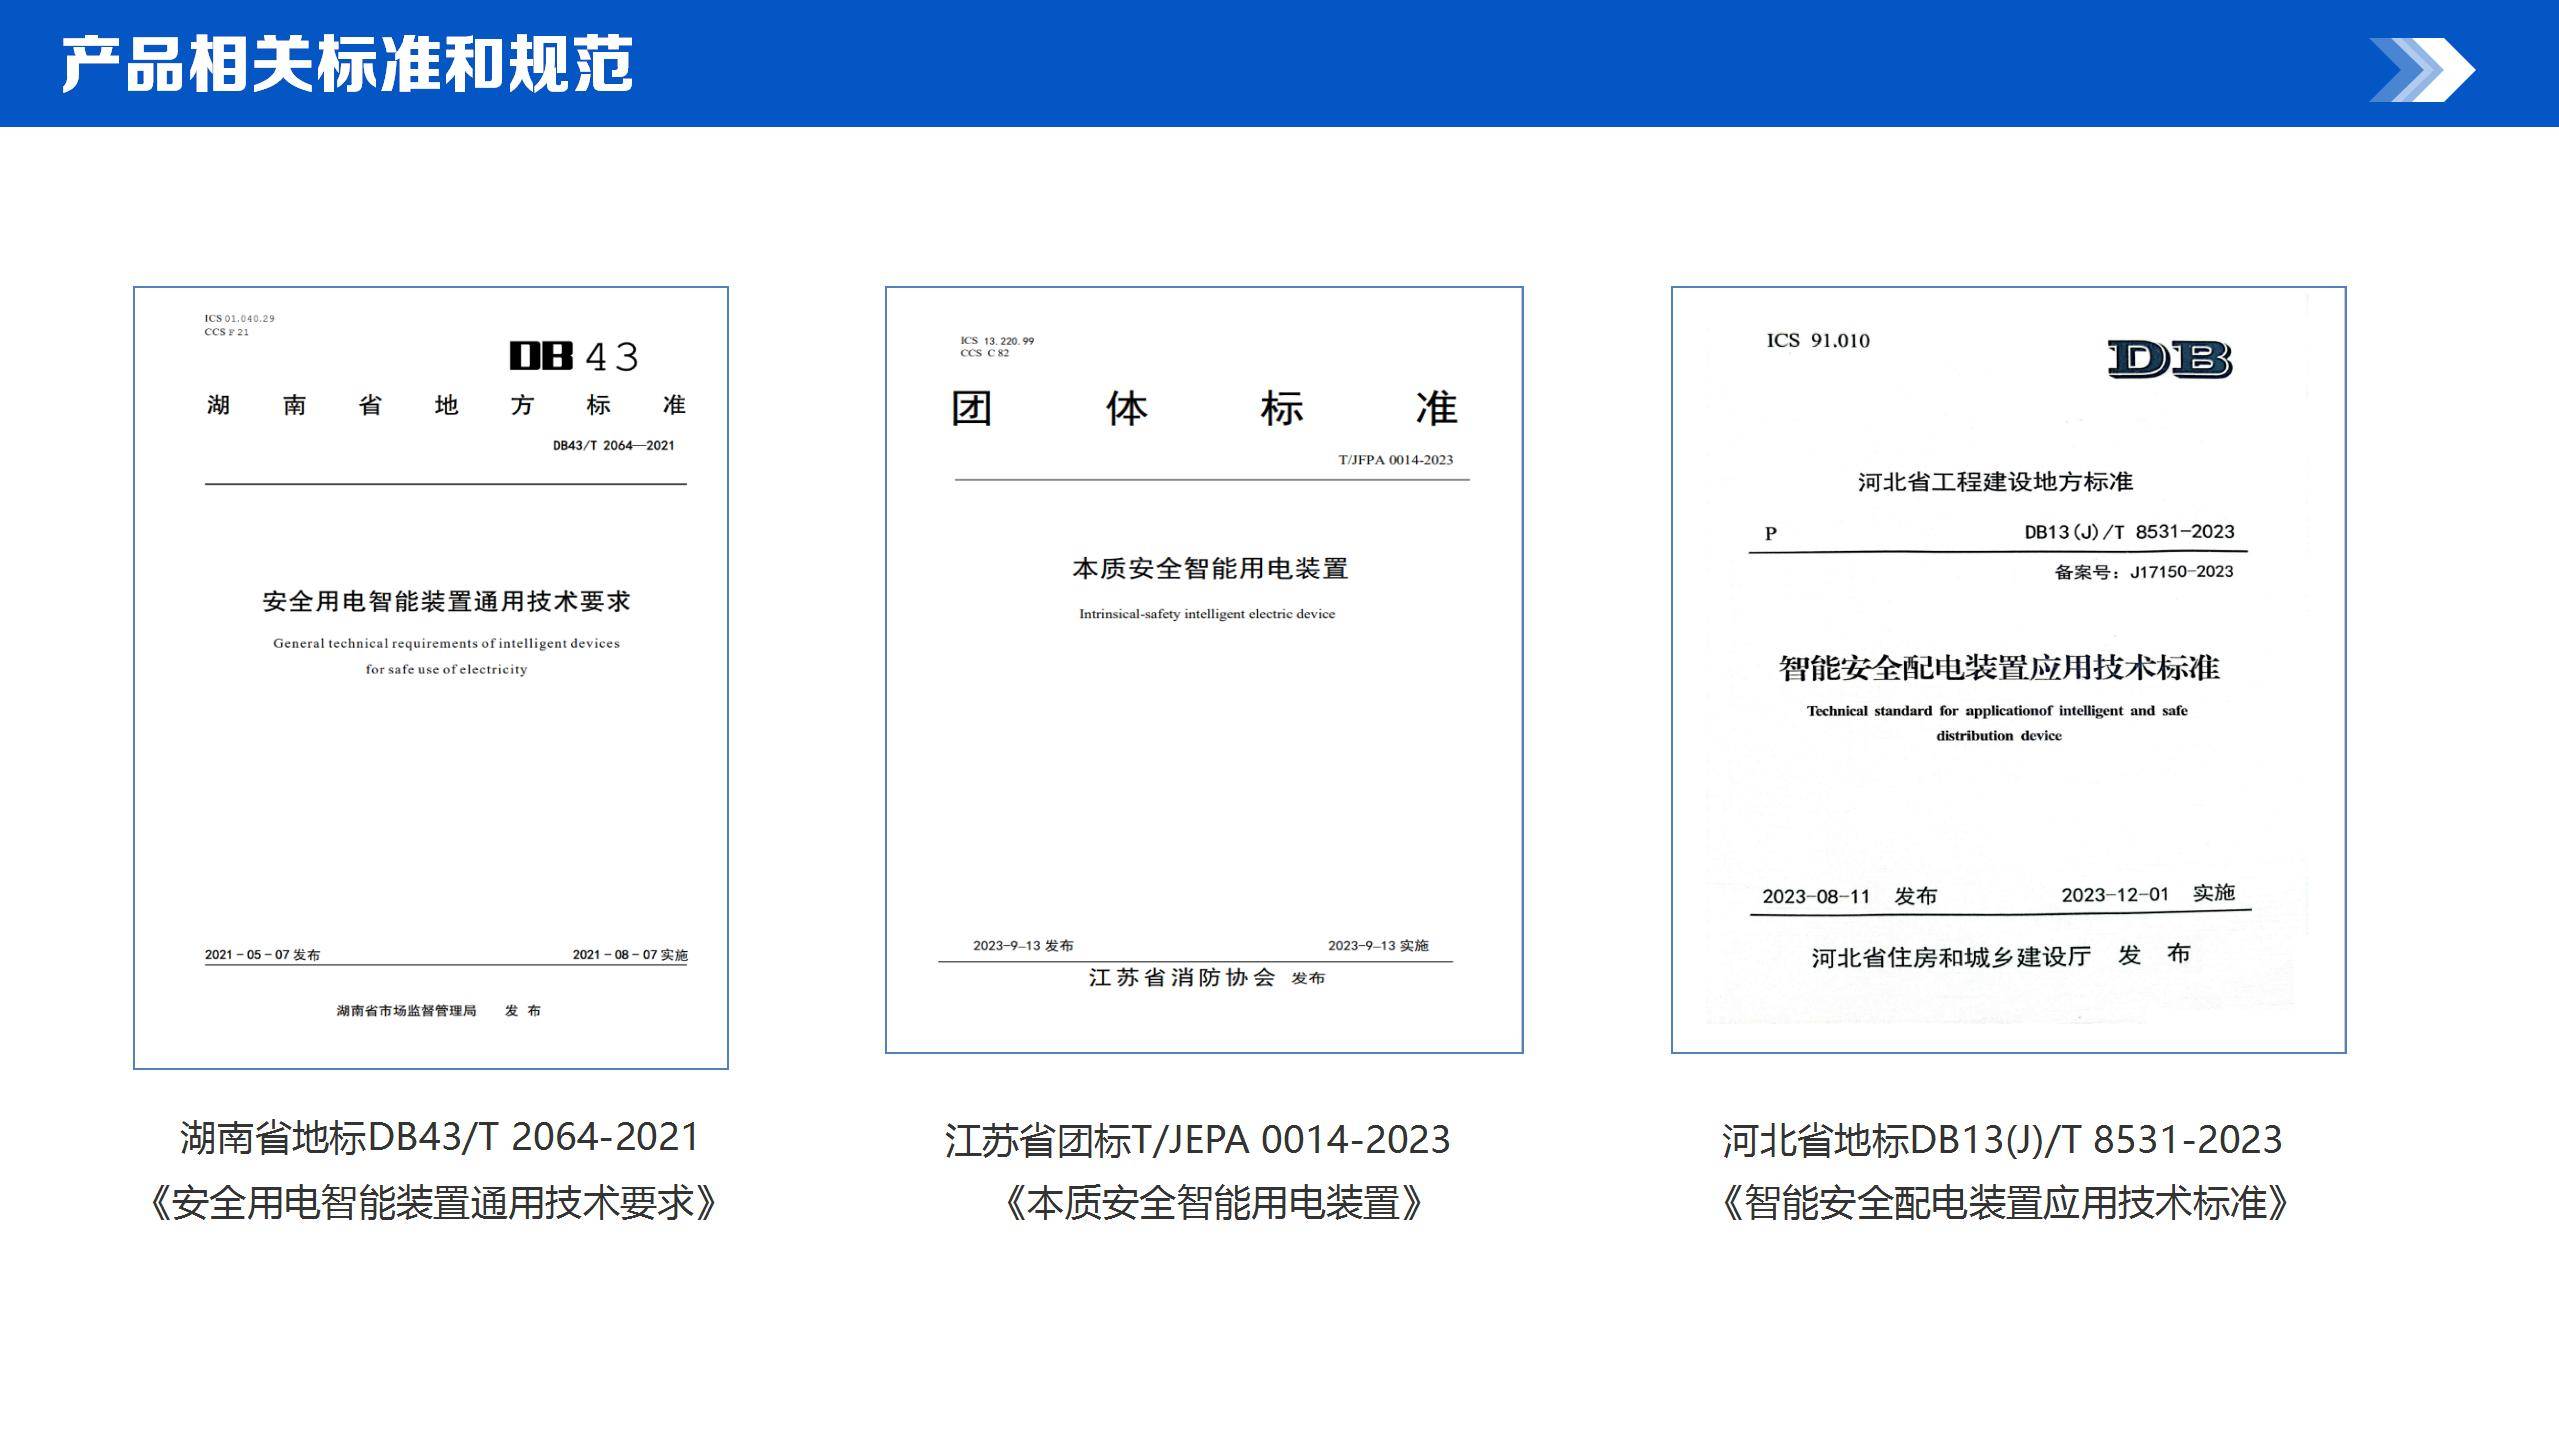Viewport: 2559px width, 1440px height.
Task: Click 江苏省消防协会 publisher text
Action: click(1182, 977)
